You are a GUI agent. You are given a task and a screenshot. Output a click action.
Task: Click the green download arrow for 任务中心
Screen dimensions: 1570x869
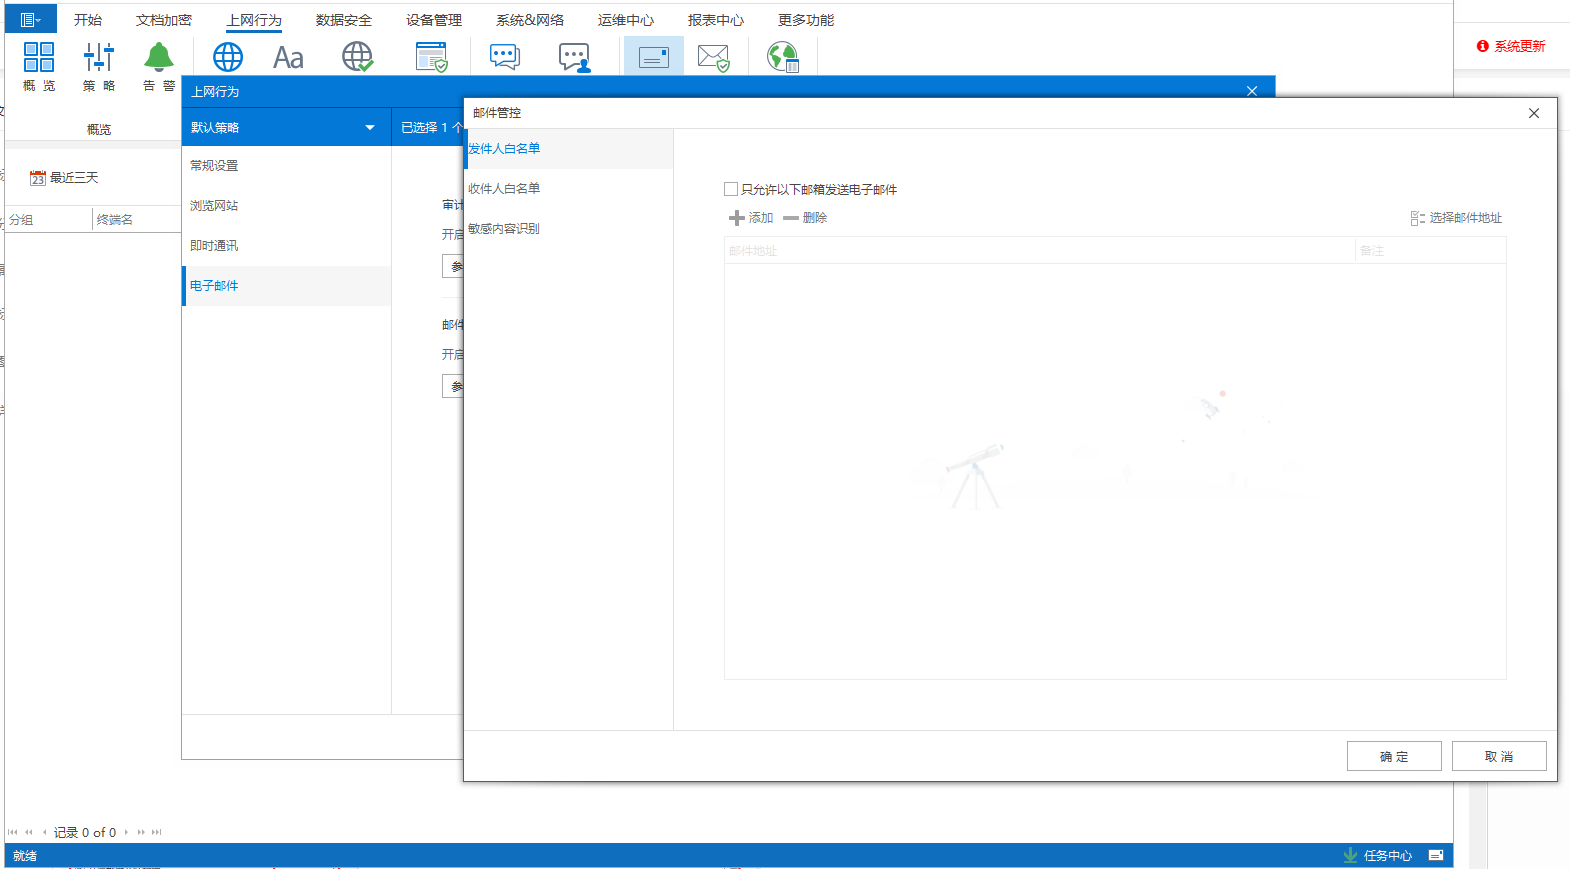[x=1351, y=855]
